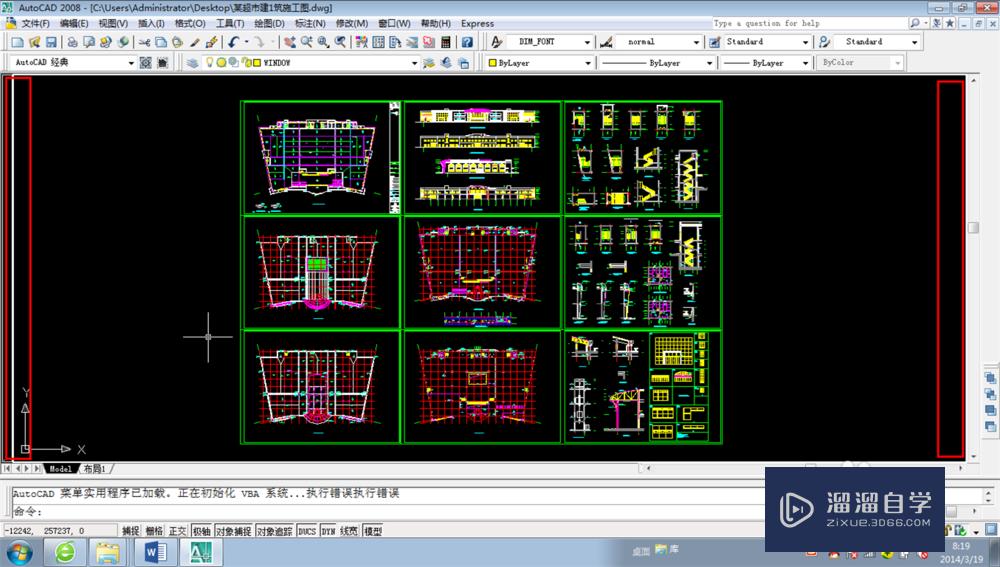
Task: Click the blue Help question mark icon
Action: [x=467, y=42]
